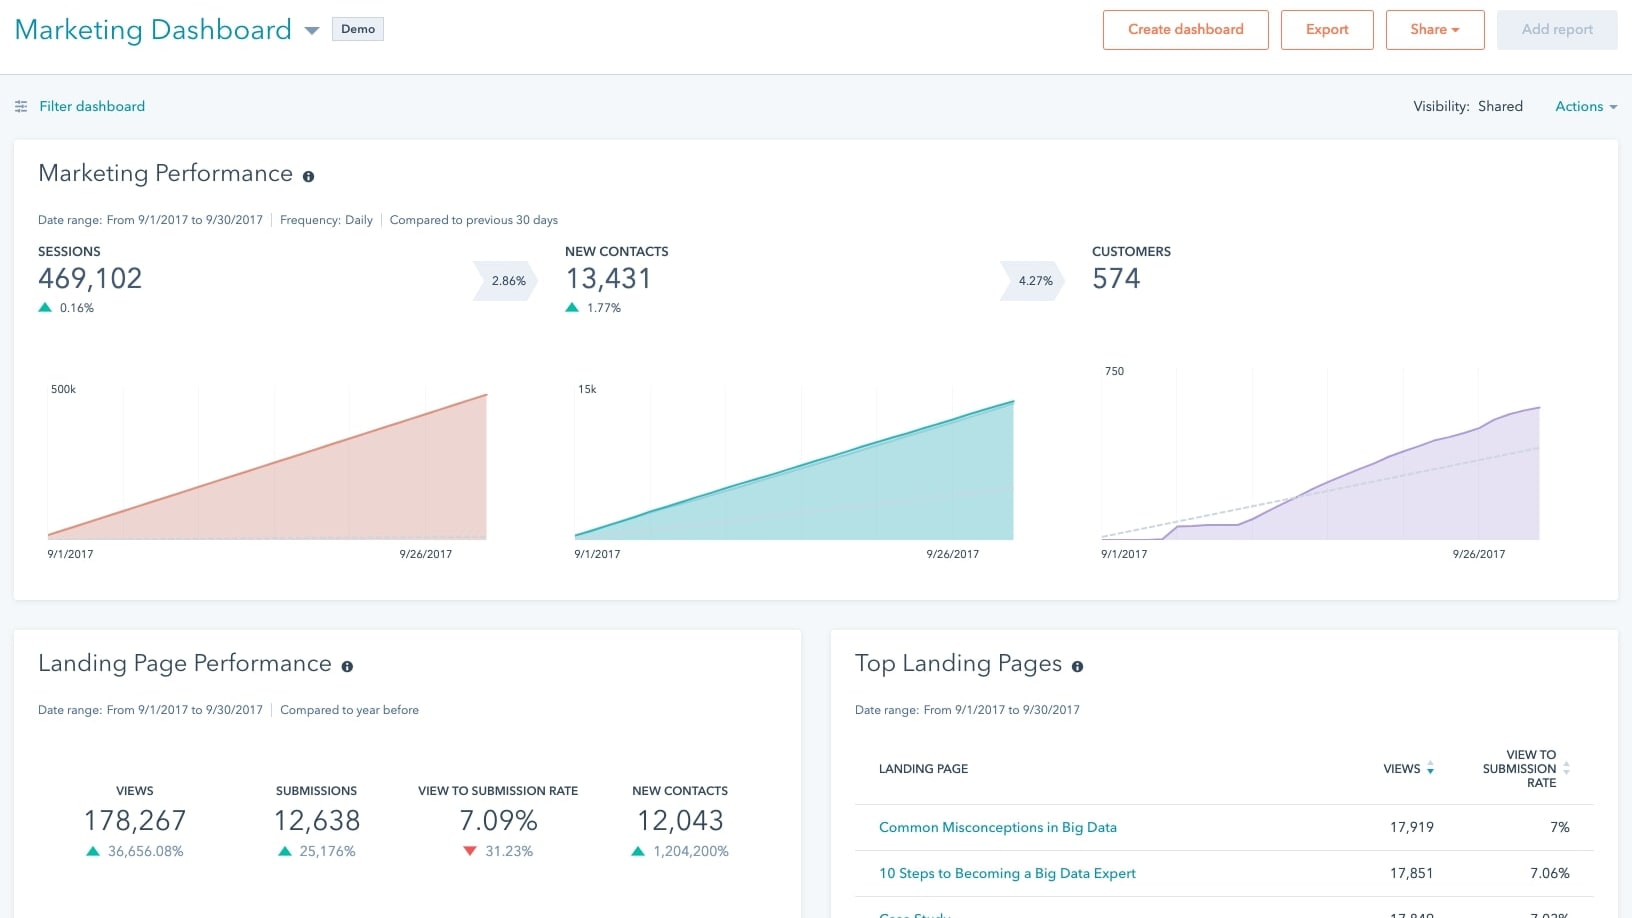The image size is (1632, 918).
Task: Open 10 Steps to Becoming a Big Data Expert
Action: point(1007,873)
